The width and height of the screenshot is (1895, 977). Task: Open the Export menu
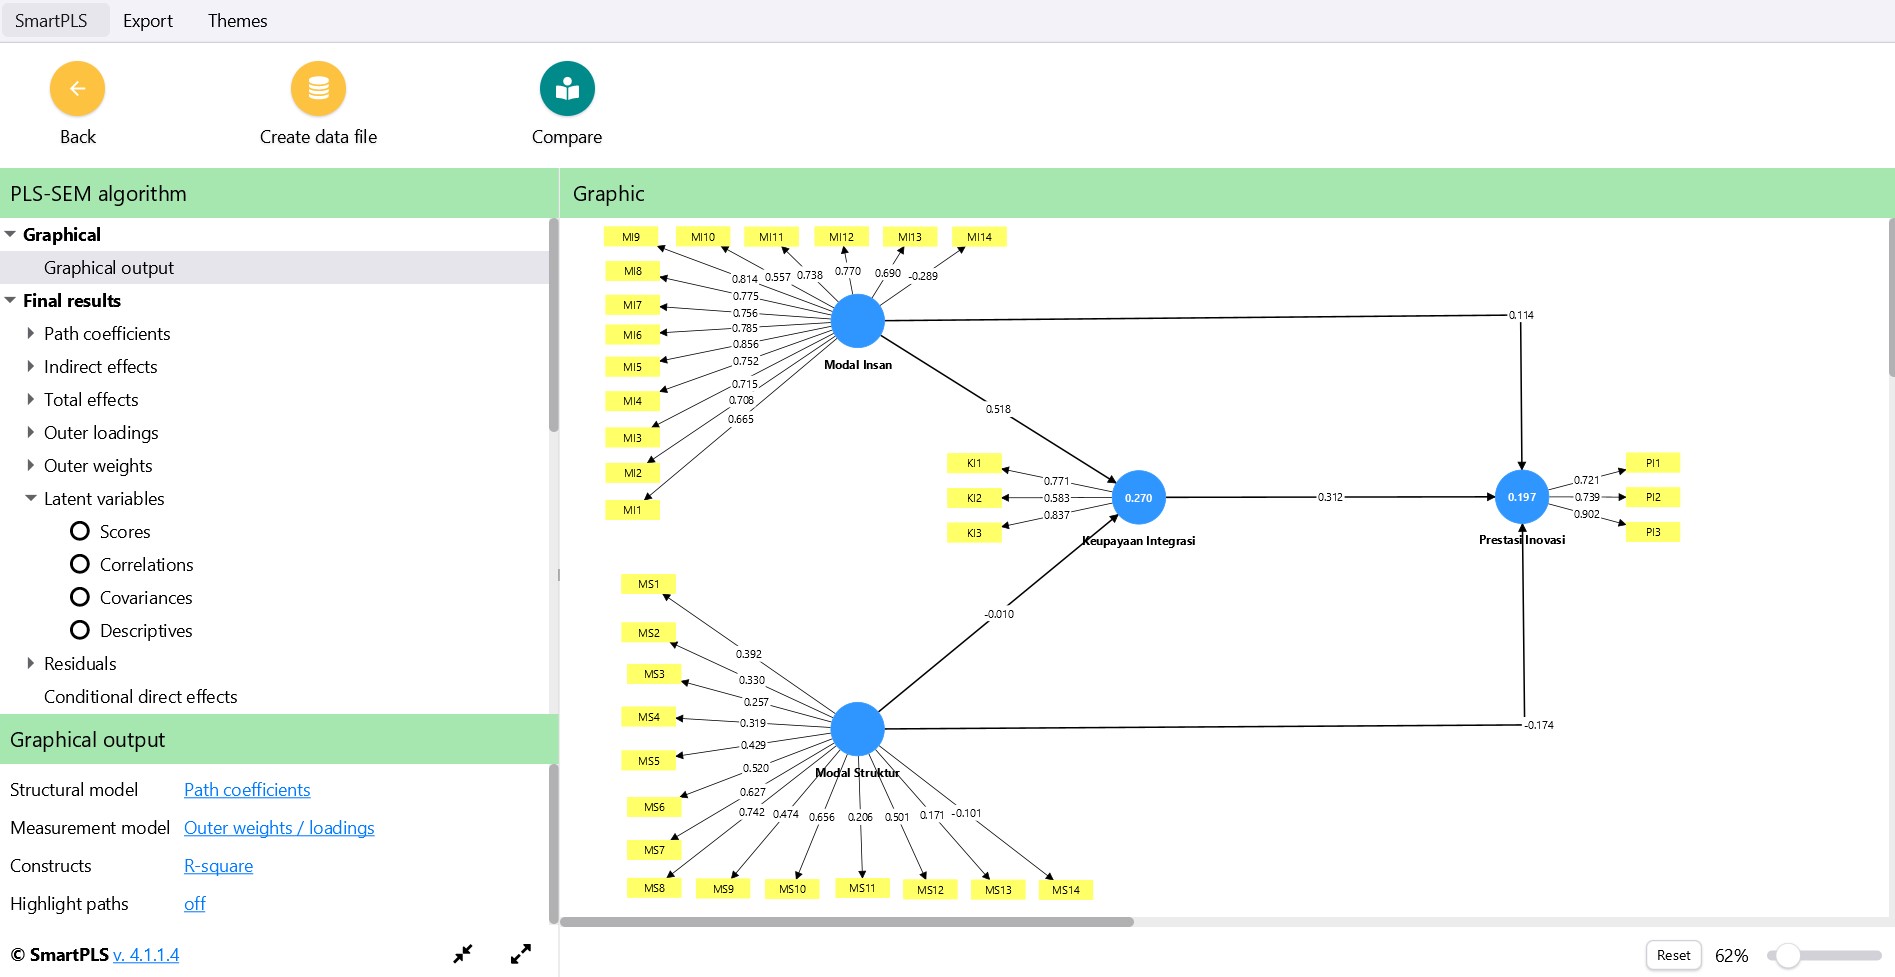[x=147, y=21]
